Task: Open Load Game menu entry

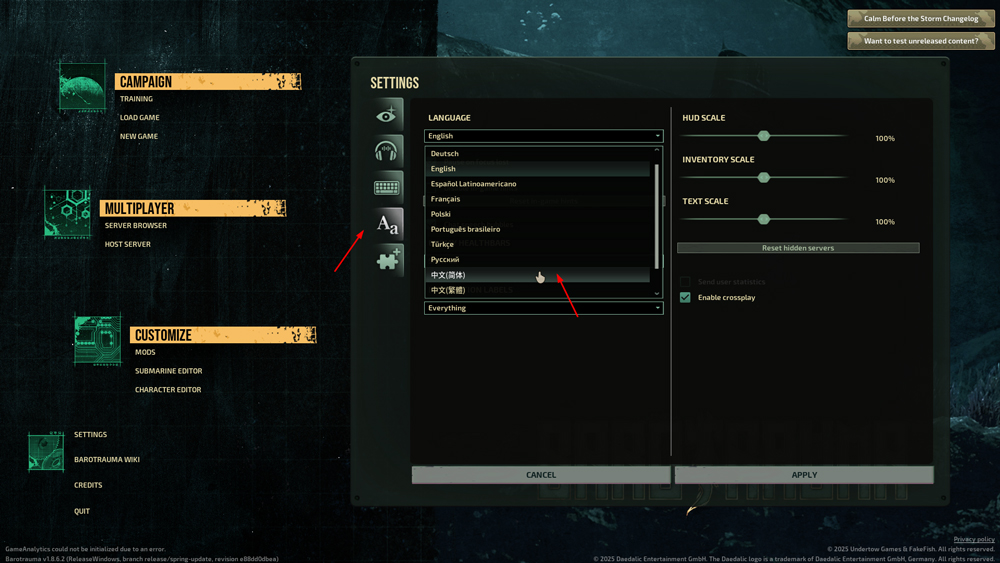Action: [140, 117]
